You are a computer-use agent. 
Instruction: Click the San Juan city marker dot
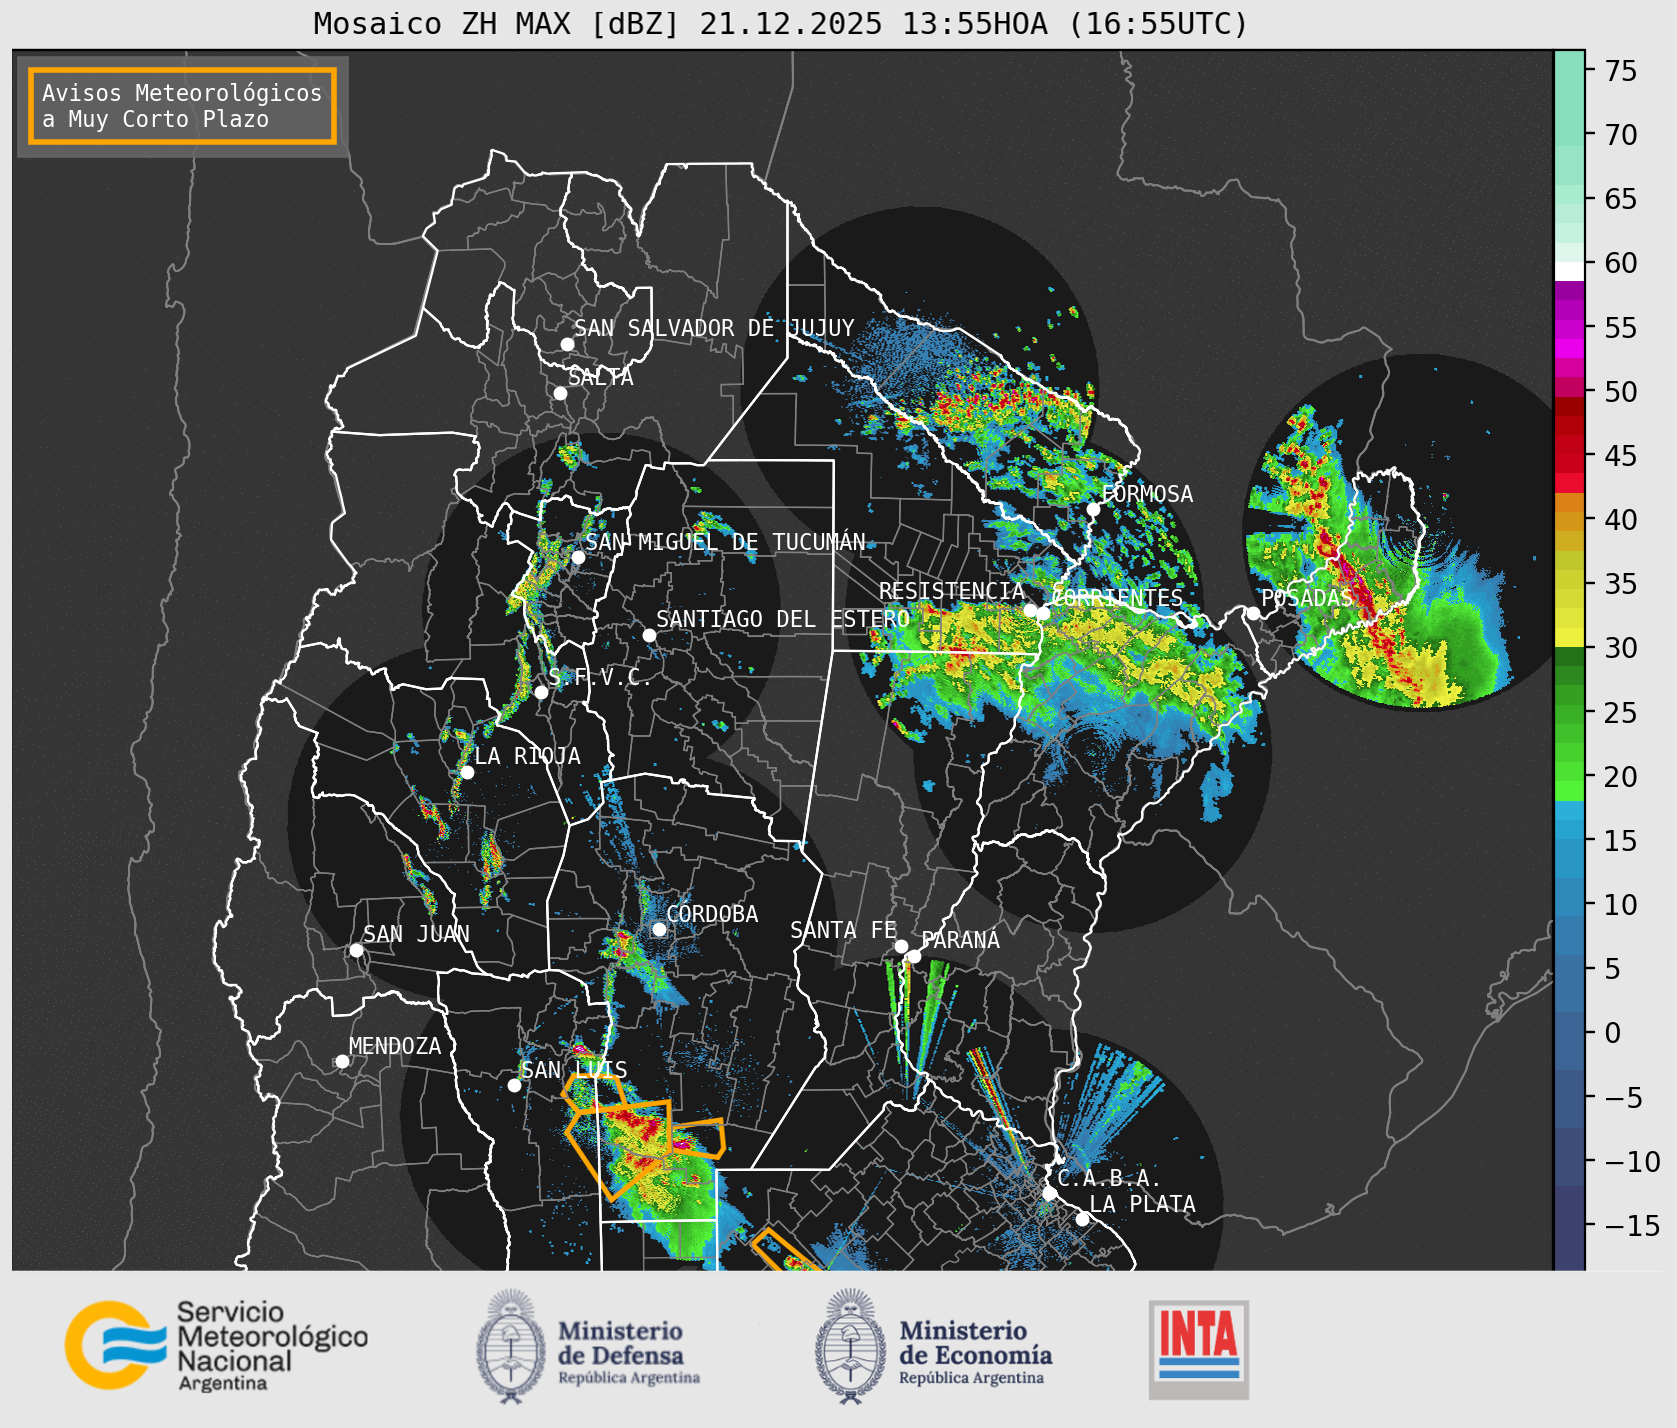356,950
